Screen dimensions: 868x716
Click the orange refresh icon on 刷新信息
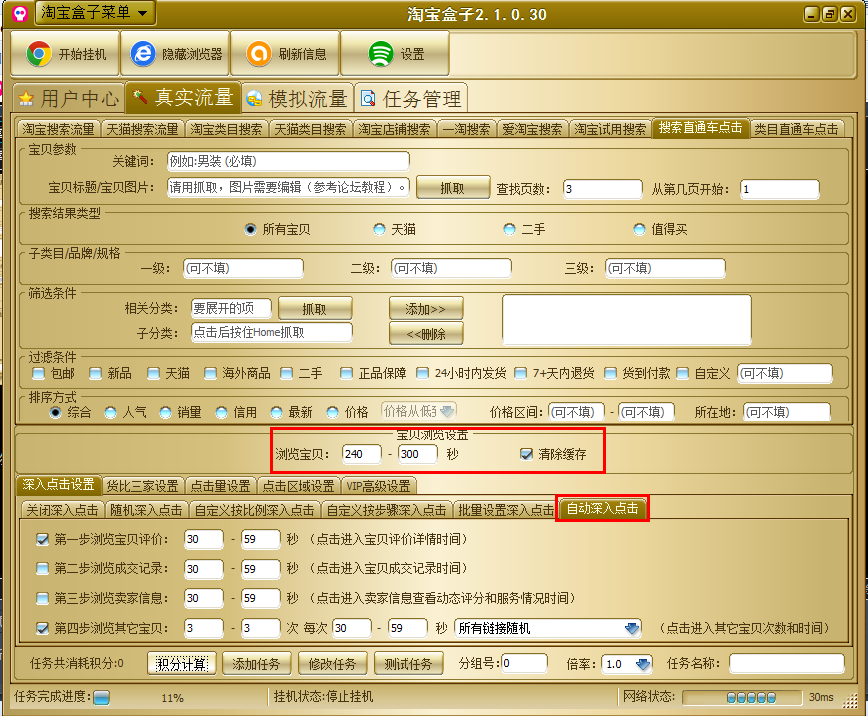259,54
